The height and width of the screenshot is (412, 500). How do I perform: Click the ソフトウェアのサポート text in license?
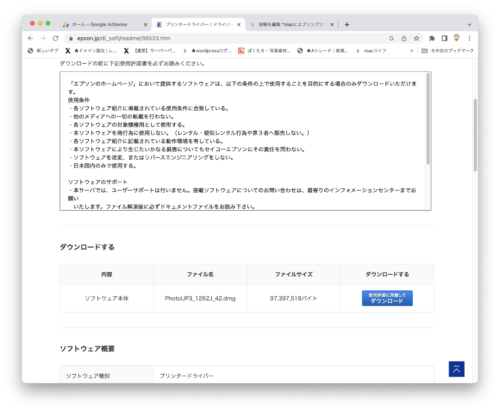tap(98, 182)
